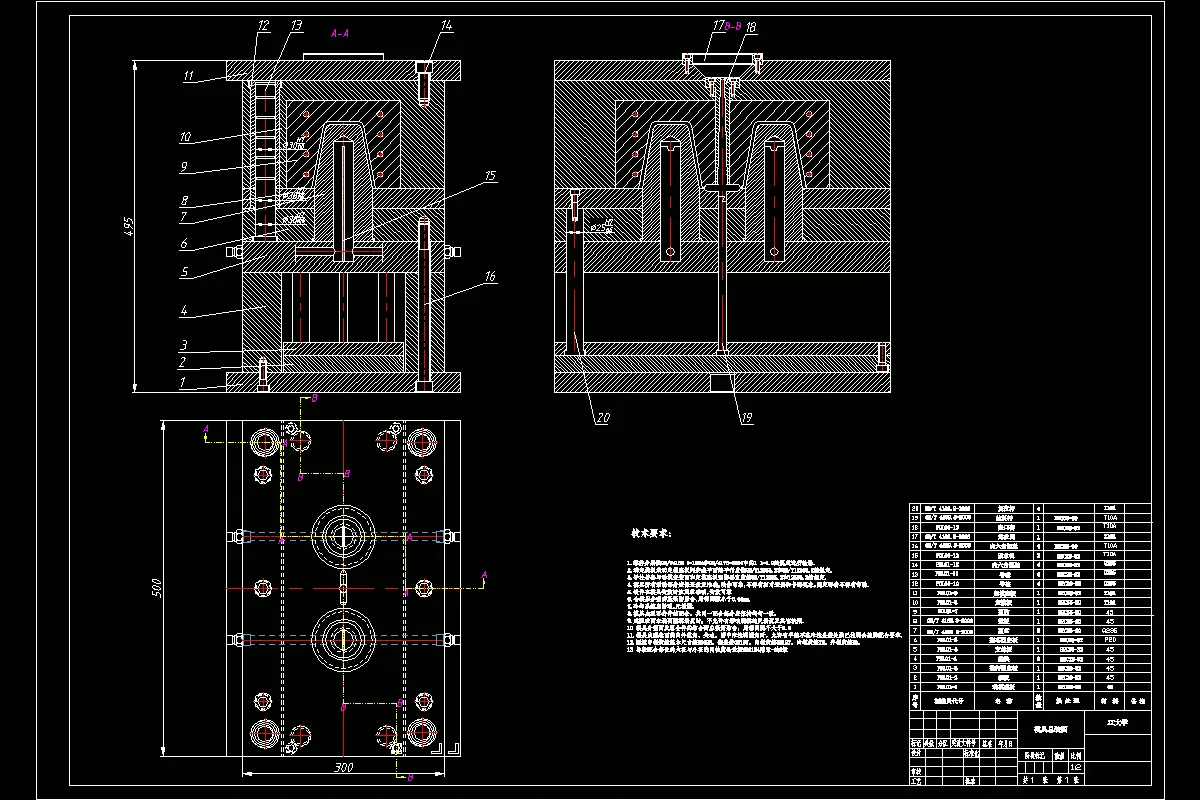Click the A-A section title label
This screenshot has width=1200, height=800.
tap(340, 33)
